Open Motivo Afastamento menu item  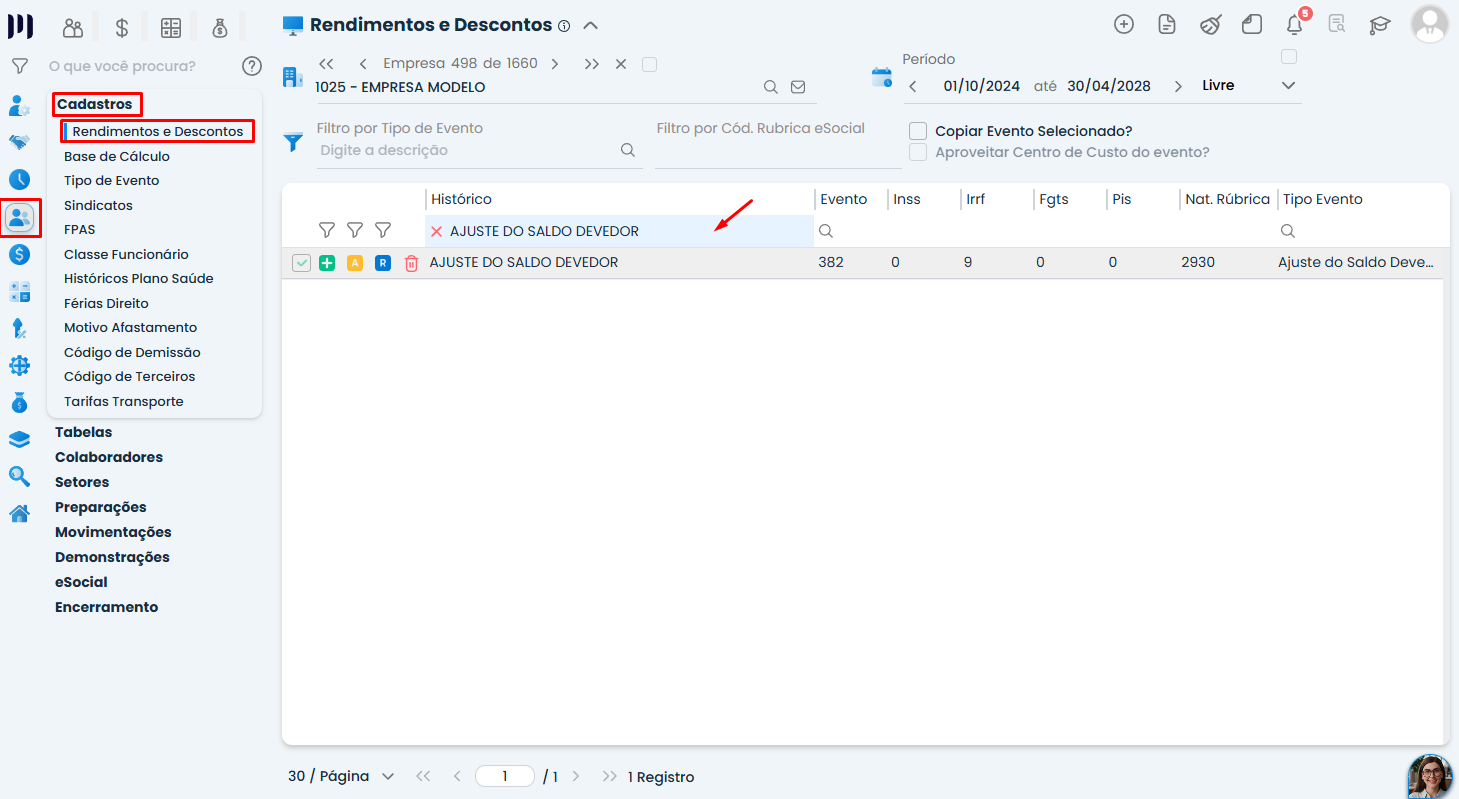point(131,327)
